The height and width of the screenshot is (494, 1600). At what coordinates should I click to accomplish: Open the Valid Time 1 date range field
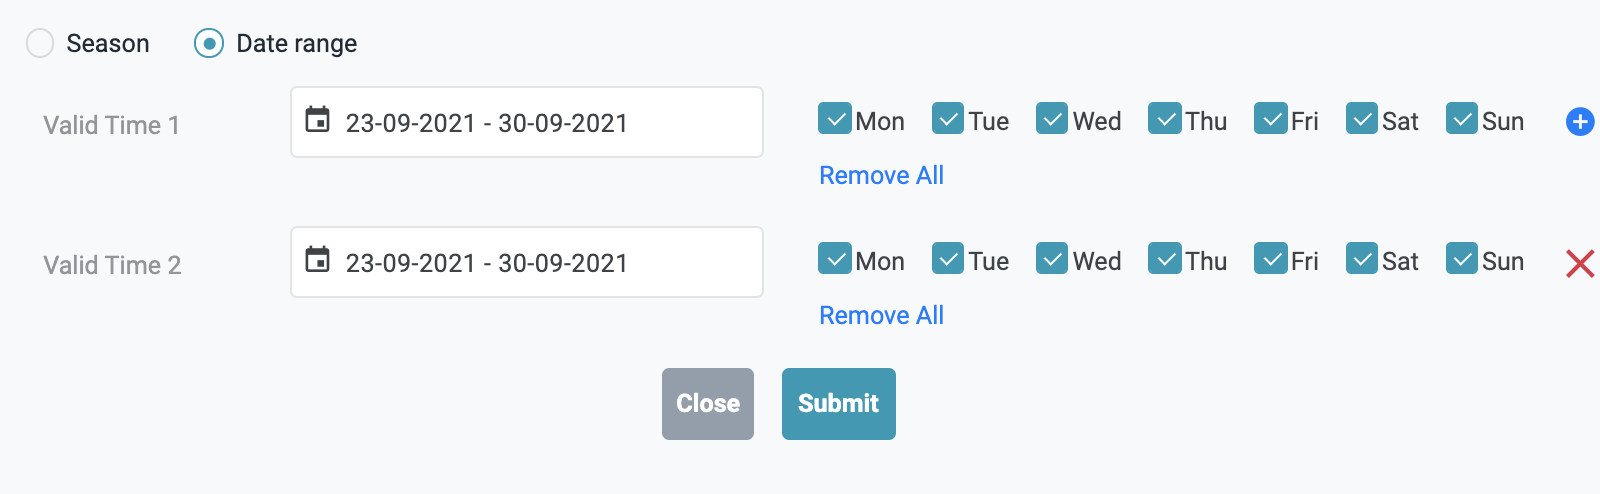tap(527, 122)
